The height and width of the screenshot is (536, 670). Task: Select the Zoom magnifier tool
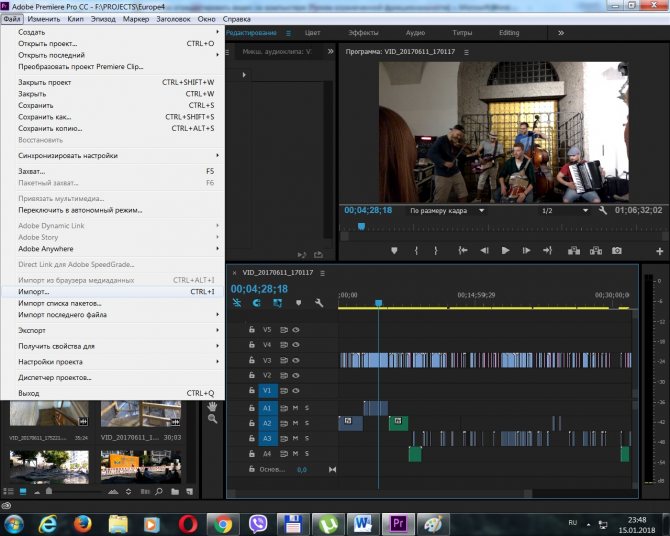pos(212,419)
